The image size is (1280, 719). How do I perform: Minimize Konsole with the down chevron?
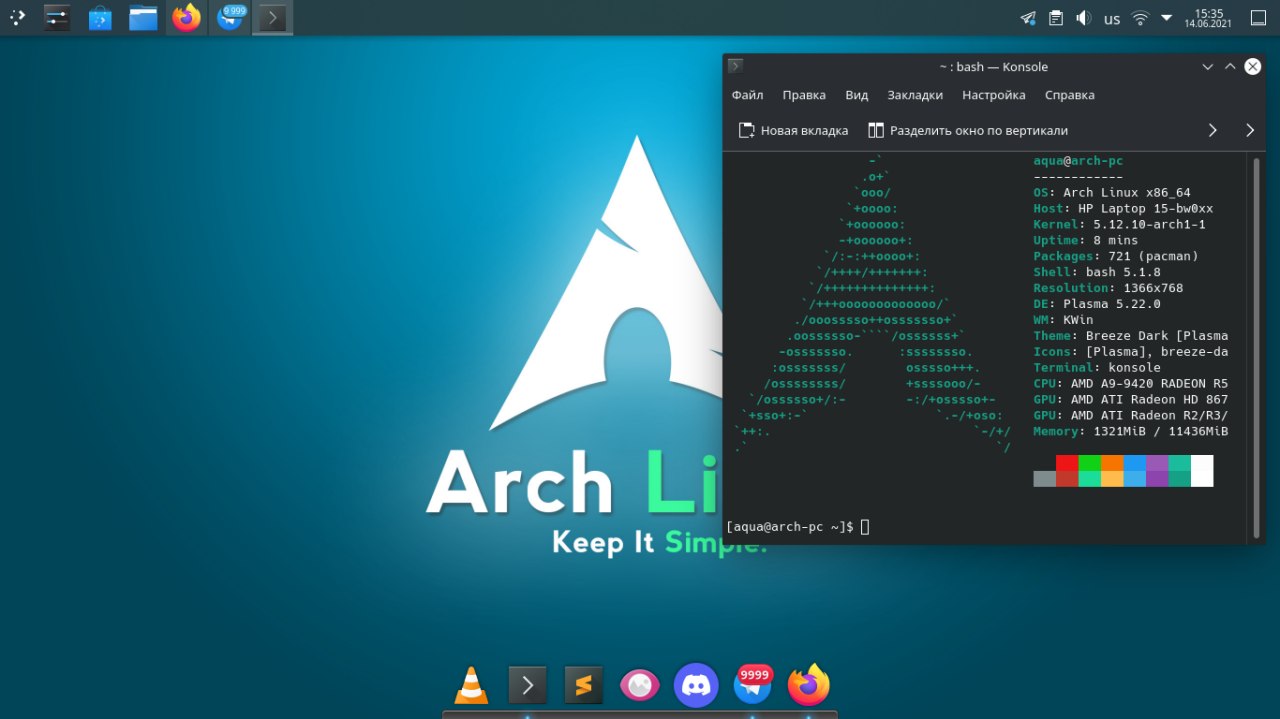pos(1209,67)
